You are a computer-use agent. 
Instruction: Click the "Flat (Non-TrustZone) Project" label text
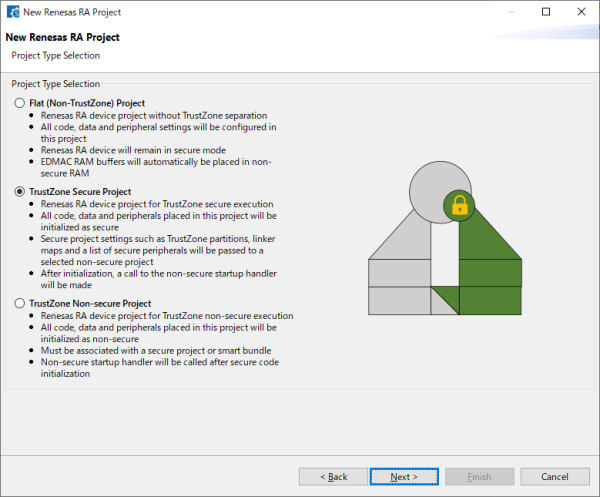click(x=86, y=103)
